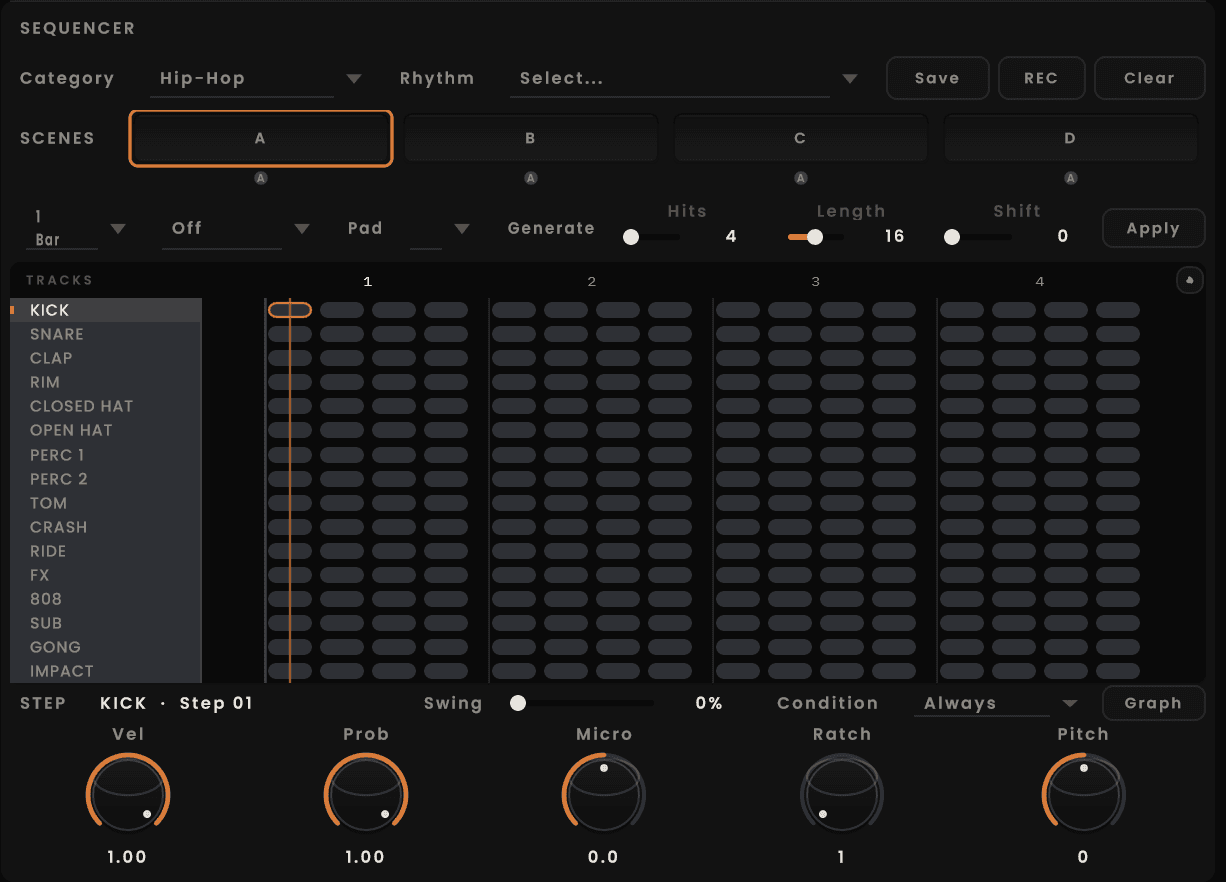The width and height of the screenshot is (1226, 882).
Task: Click the Length value 16
Action: pyautogui.click(x=894, y=236)
